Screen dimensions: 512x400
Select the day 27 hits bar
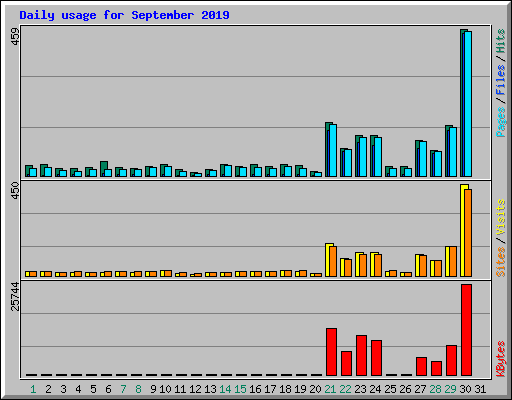tap(417, 158)
